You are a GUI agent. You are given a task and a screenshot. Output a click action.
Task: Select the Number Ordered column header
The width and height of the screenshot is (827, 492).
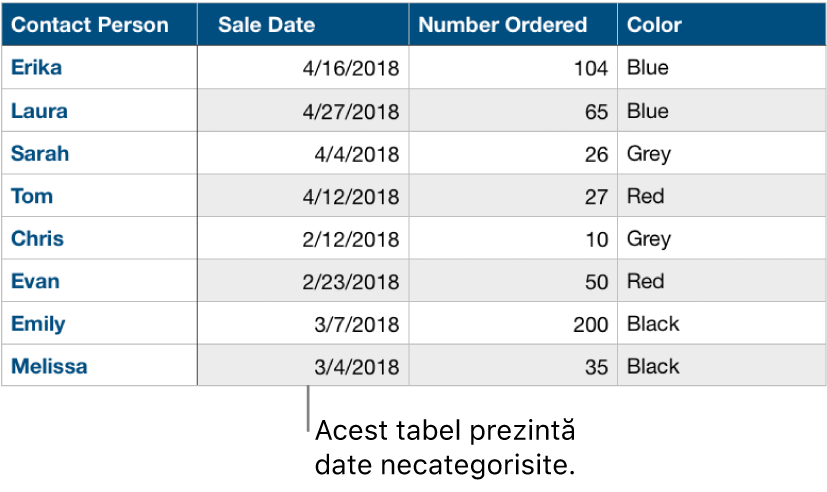[x=502, y=25]
